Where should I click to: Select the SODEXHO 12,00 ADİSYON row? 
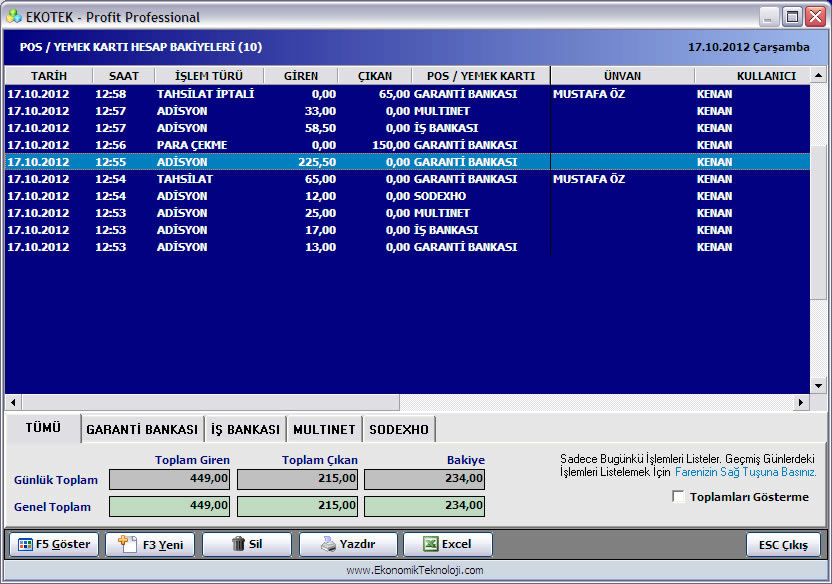(408, 196)
